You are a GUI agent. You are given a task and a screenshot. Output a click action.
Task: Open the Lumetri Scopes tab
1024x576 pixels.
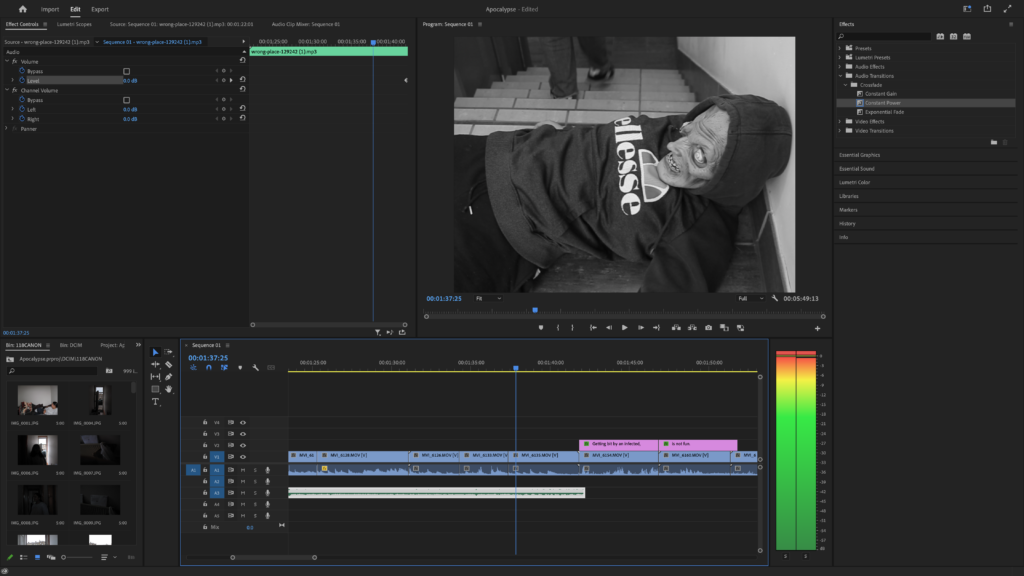point(75,24)
